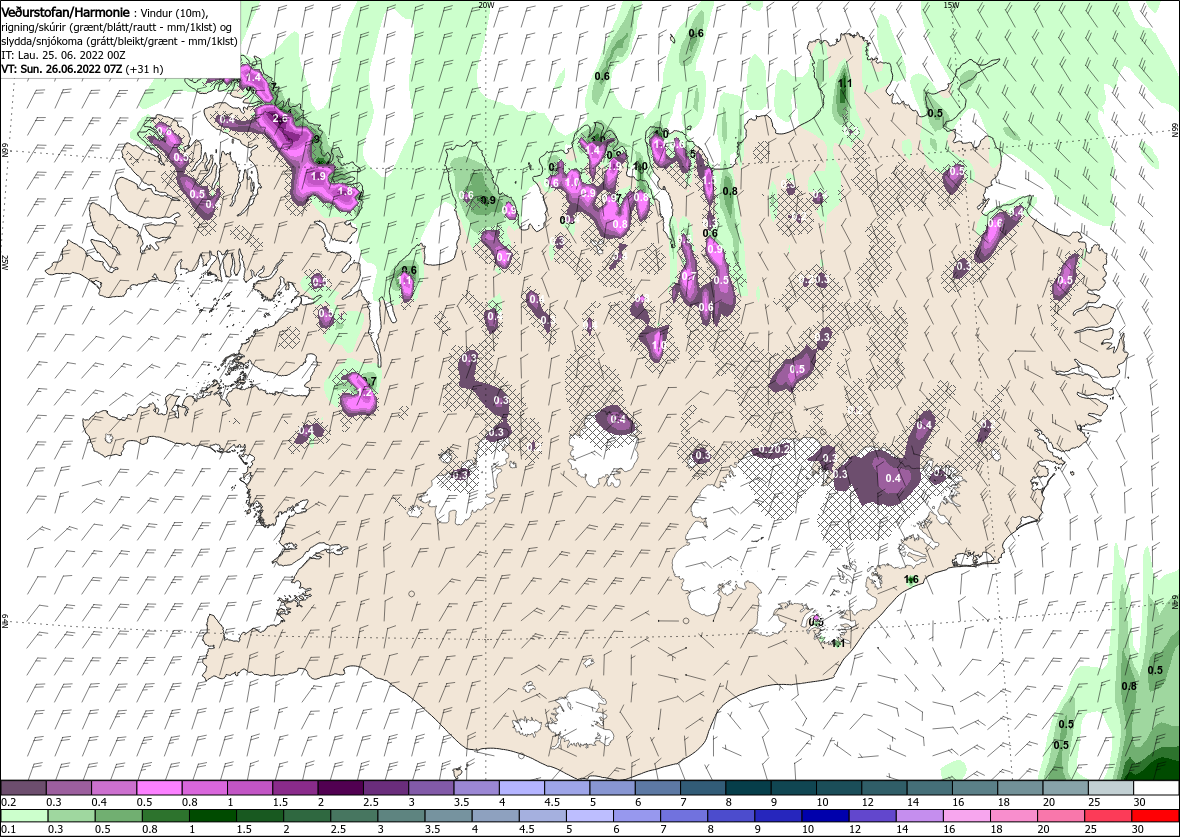Select the '3.5' label under upper legend row
The image size is (1180, 837).
coord(462,802)
